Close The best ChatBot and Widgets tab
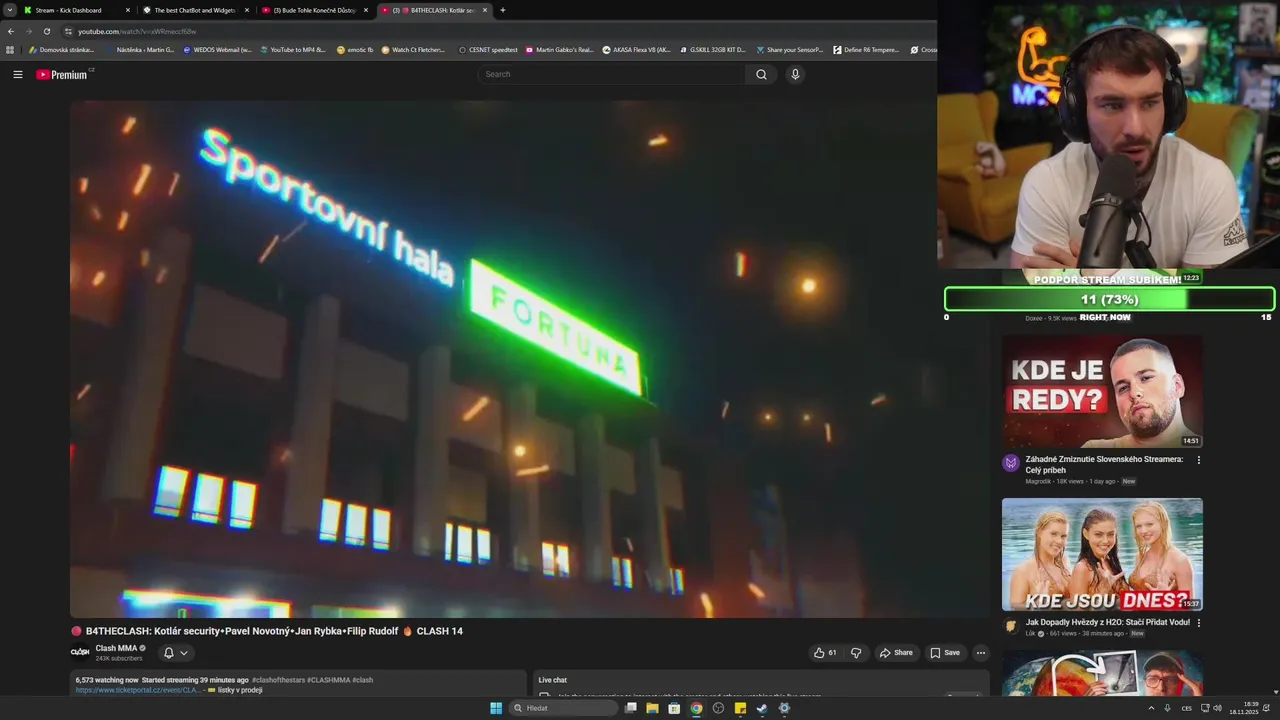Viewport: 1280px width, 720px height. click(x=246, y=10)
